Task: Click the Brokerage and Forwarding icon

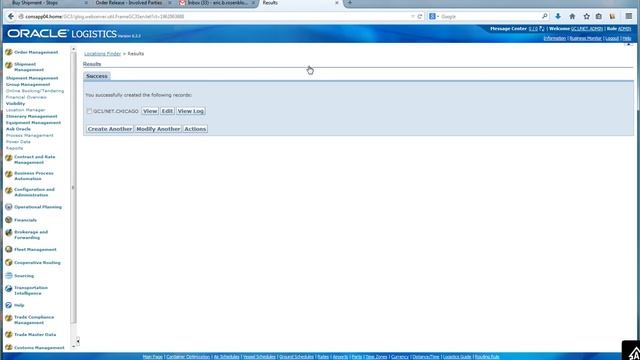Action: coord(9,233)
